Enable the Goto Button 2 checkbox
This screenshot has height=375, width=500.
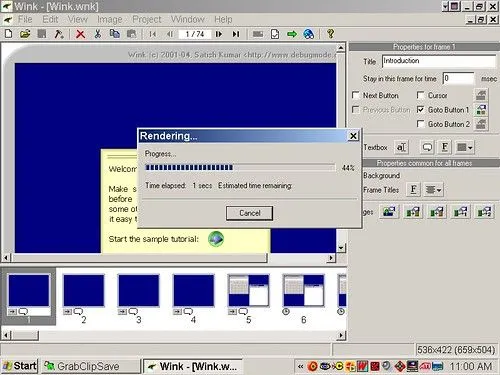421,124
